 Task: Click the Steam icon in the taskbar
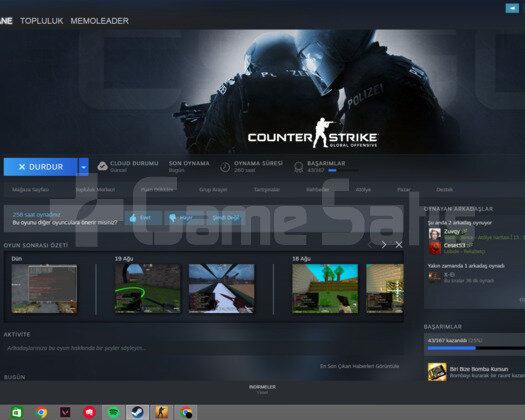point(137,412)
